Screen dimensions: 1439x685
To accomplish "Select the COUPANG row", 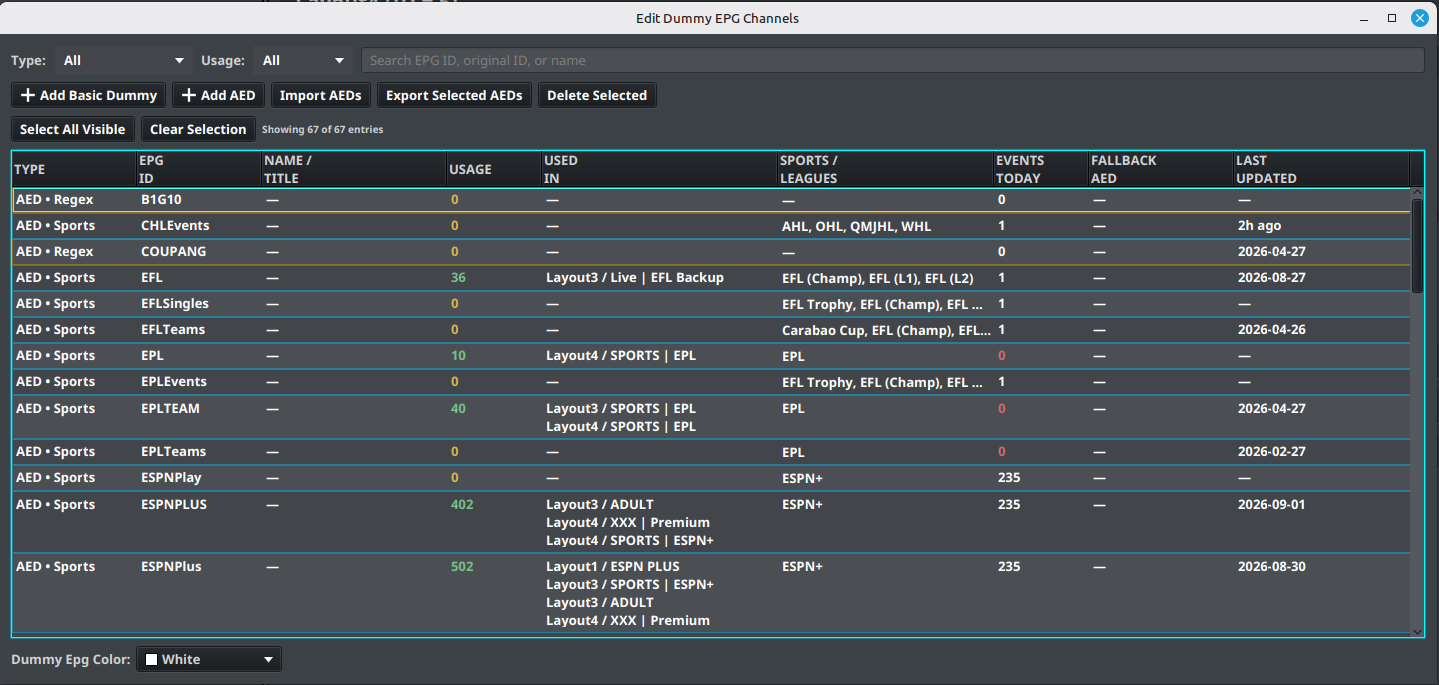I will click(x=711, y=252).
